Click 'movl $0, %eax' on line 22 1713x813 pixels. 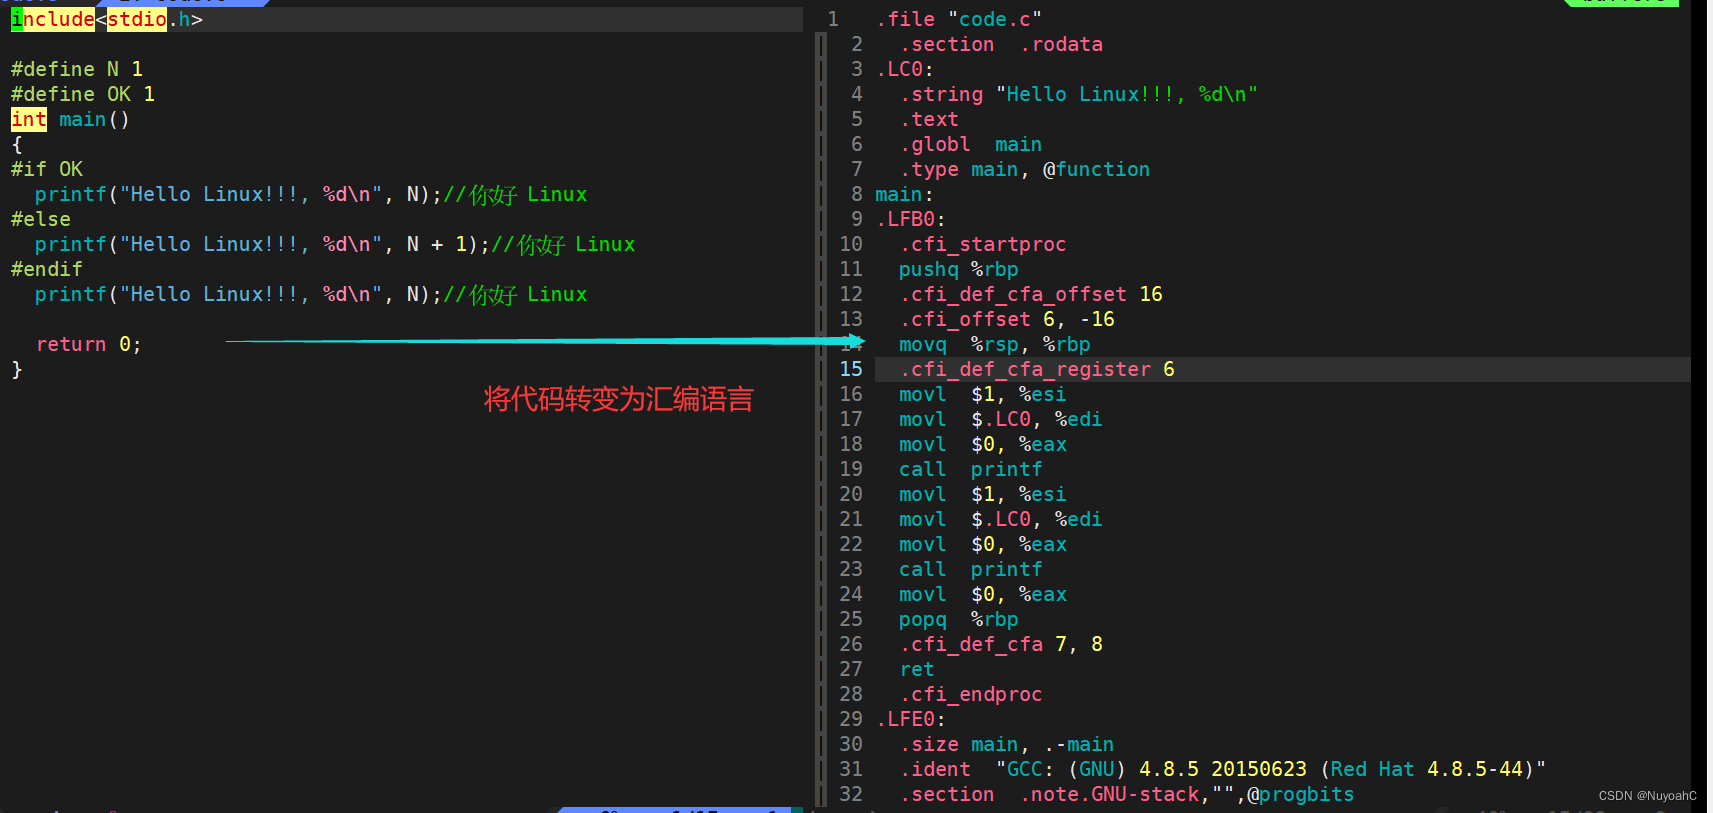point(983,544)
